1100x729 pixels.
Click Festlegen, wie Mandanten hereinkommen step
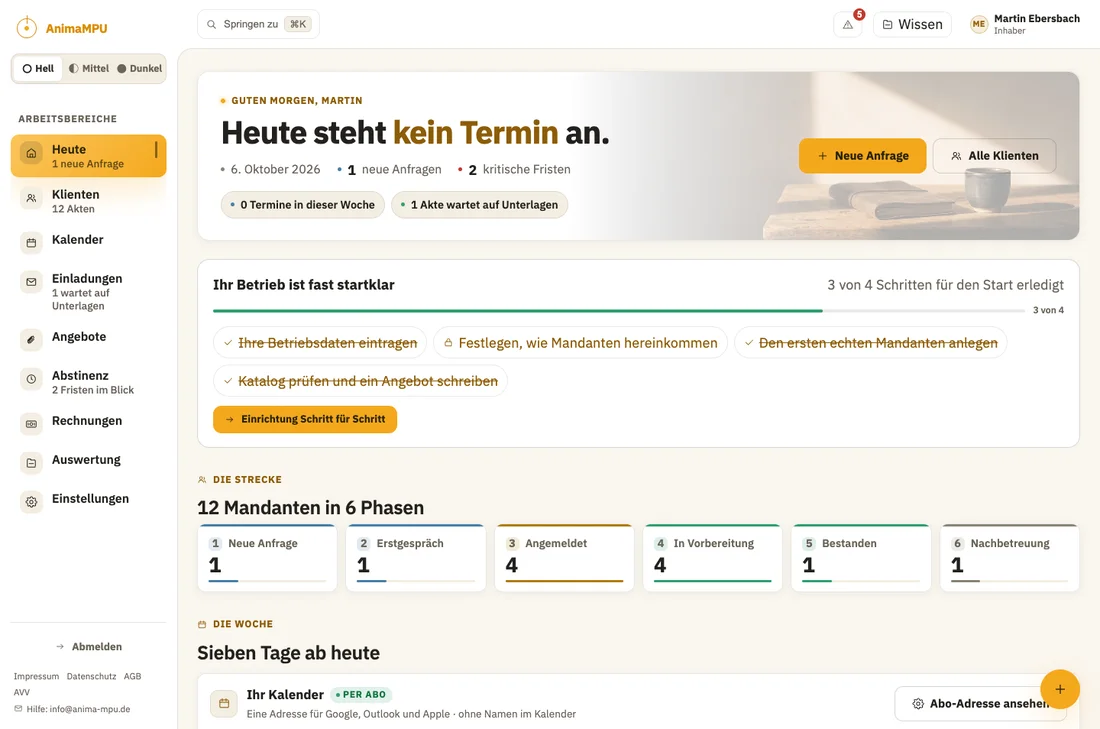(580, 342)
